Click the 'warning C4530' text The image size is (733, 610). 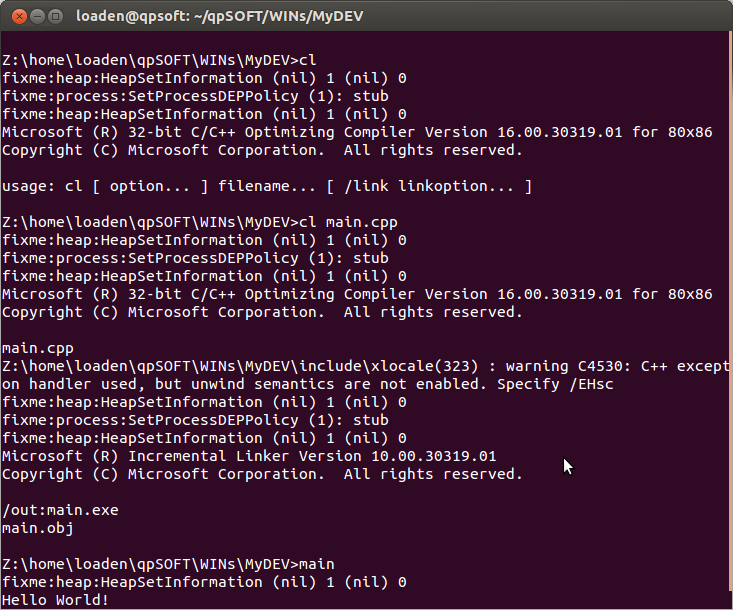pos(567,366)
